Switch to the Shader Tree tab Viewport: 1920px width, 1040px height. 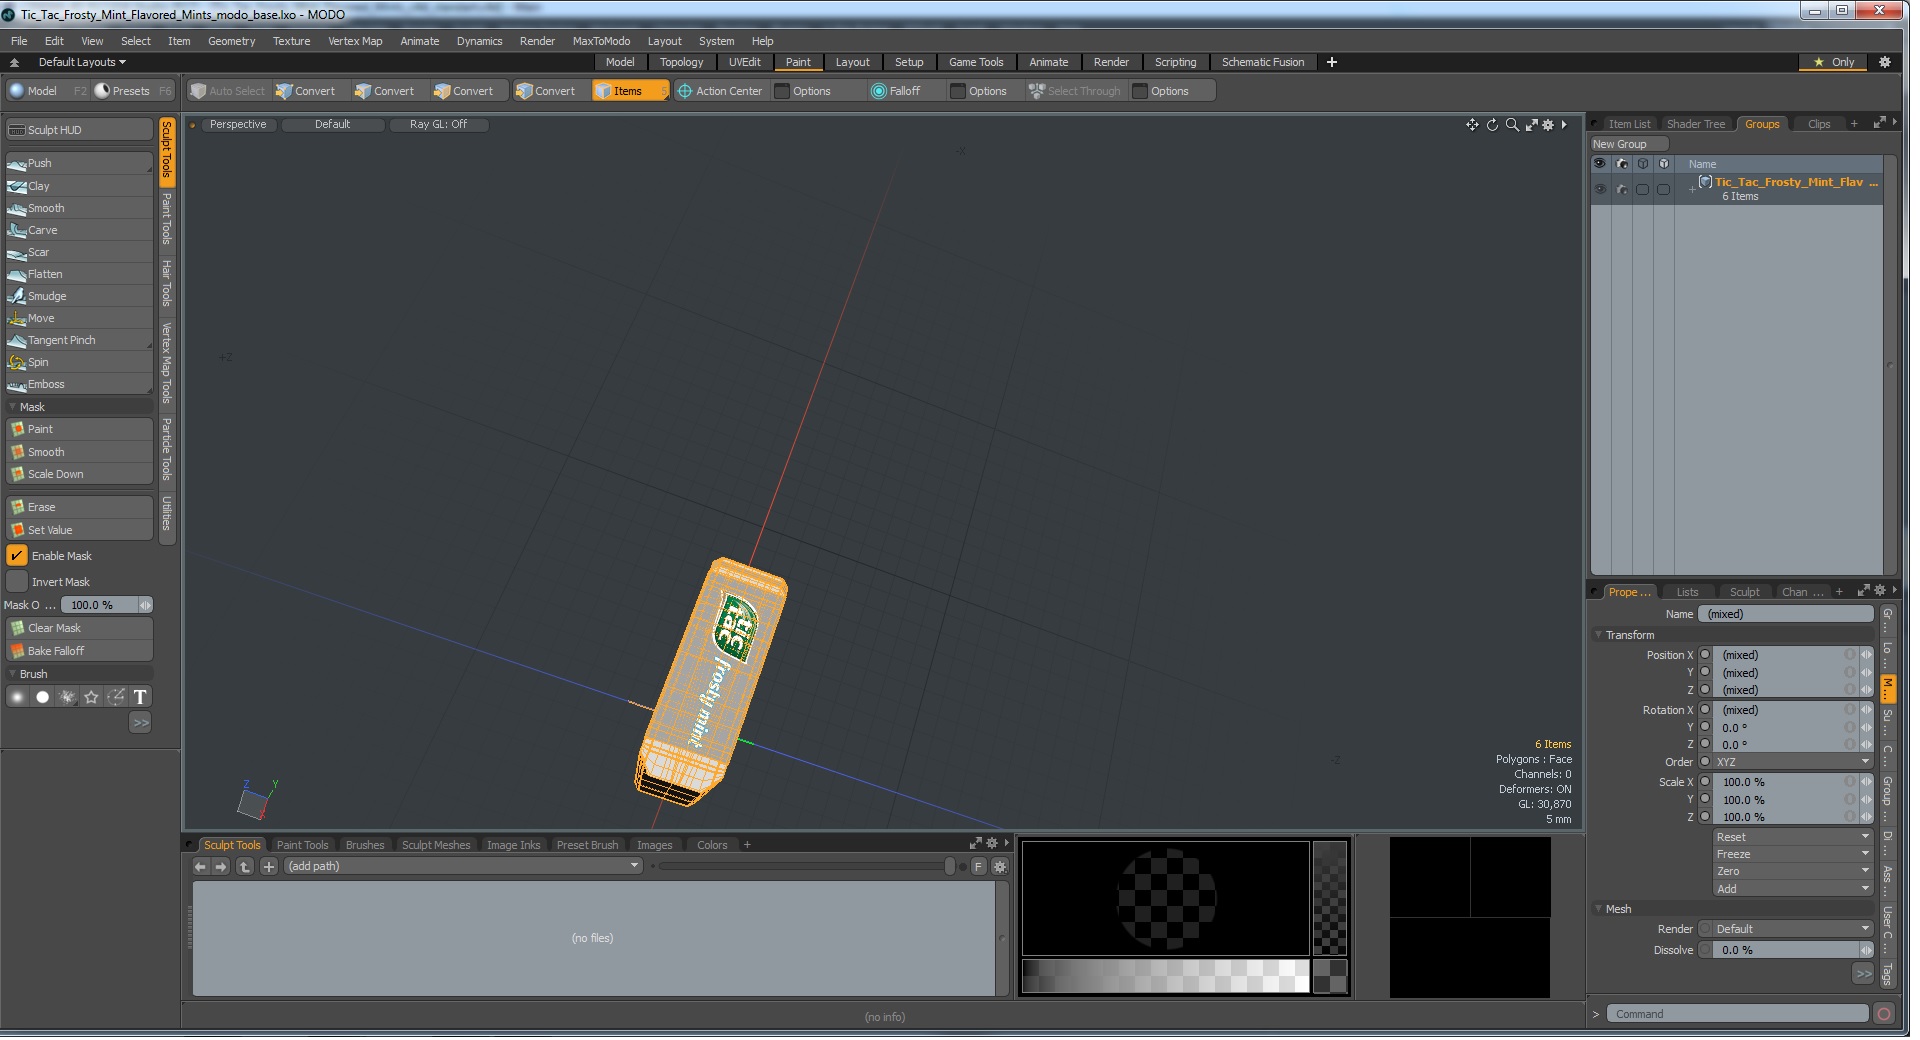pos(1696,124)
